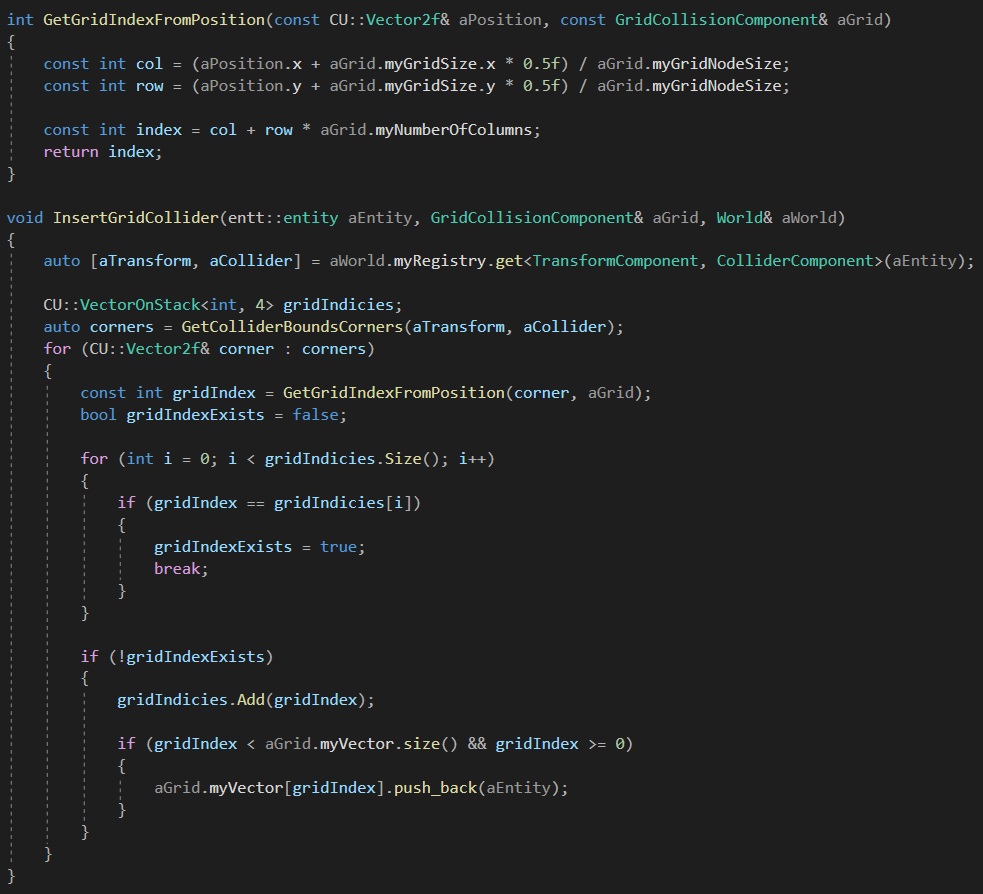Click the 'GetColliderBoundsCorners' function call
The image size is (983, 894).
pyautogui.click(x=292, y=327)
